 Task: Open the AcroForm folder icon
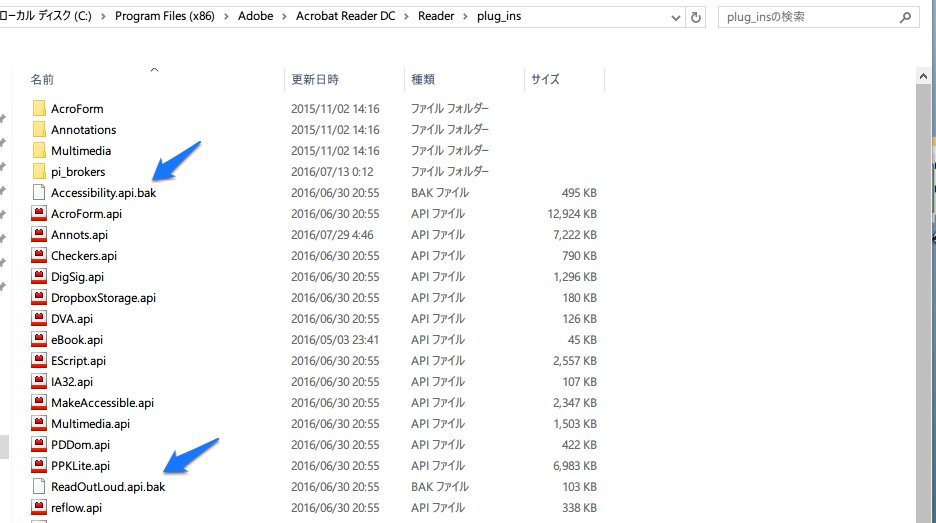39,108
